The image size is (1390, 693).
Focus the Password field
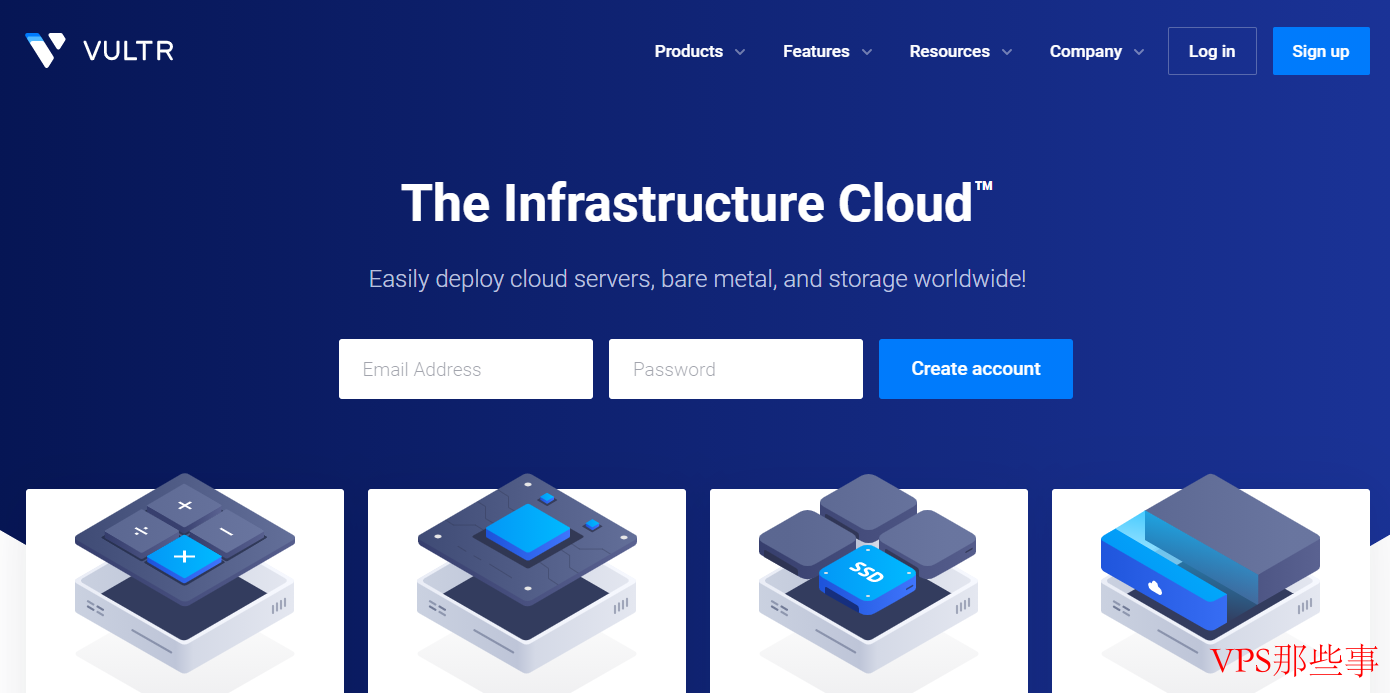736,369
